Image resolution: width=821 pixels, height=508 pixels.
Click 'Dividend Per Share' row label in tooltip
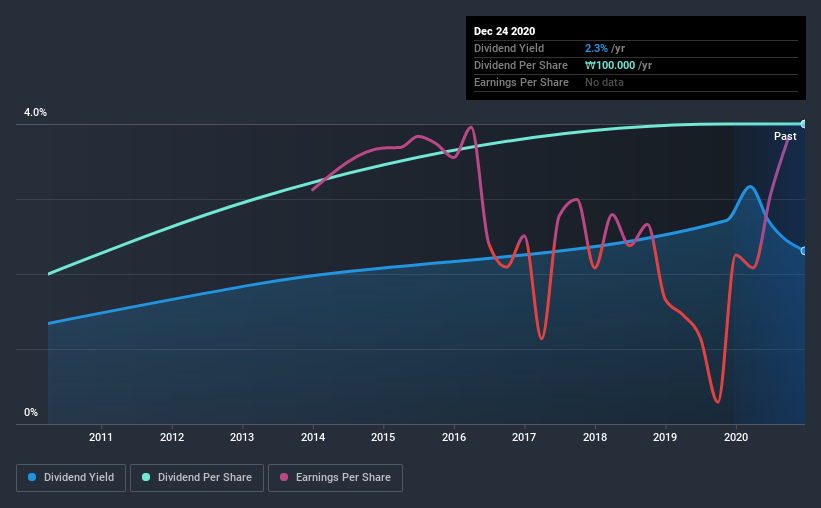[x=520, y=65]
